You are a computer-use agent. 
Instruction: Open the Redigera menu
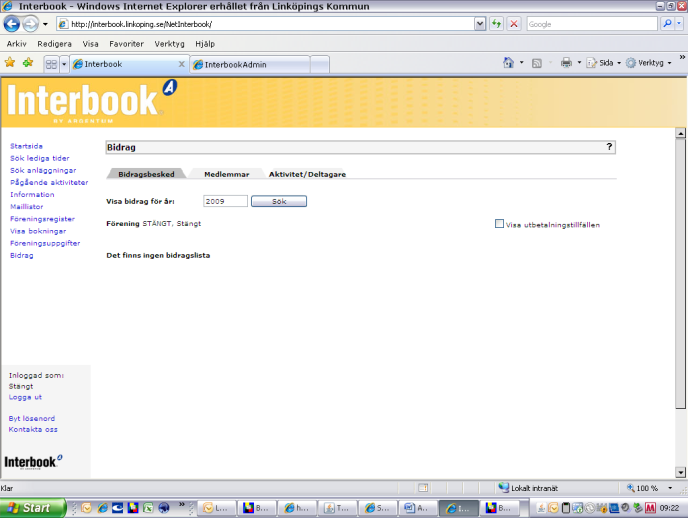click(54, 44)
